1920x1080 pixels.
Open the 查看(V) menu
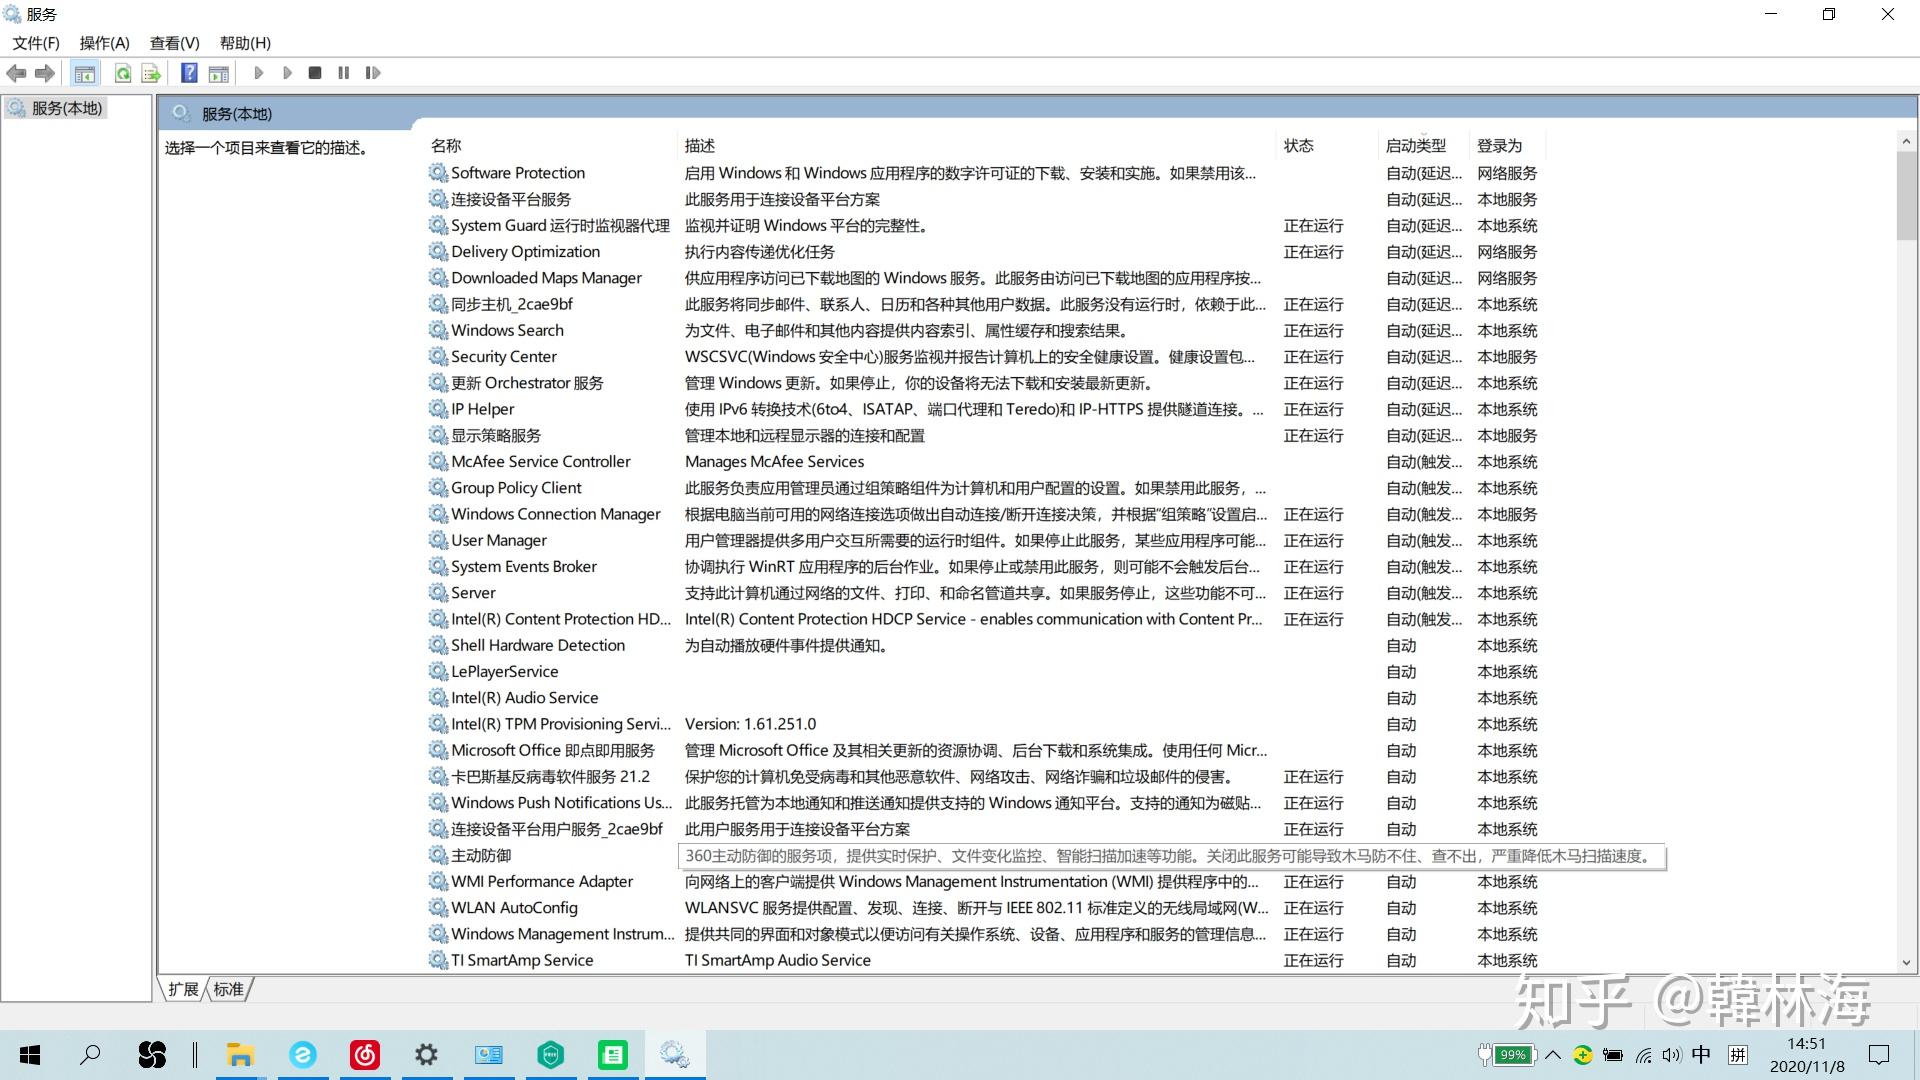pos(175,43)
